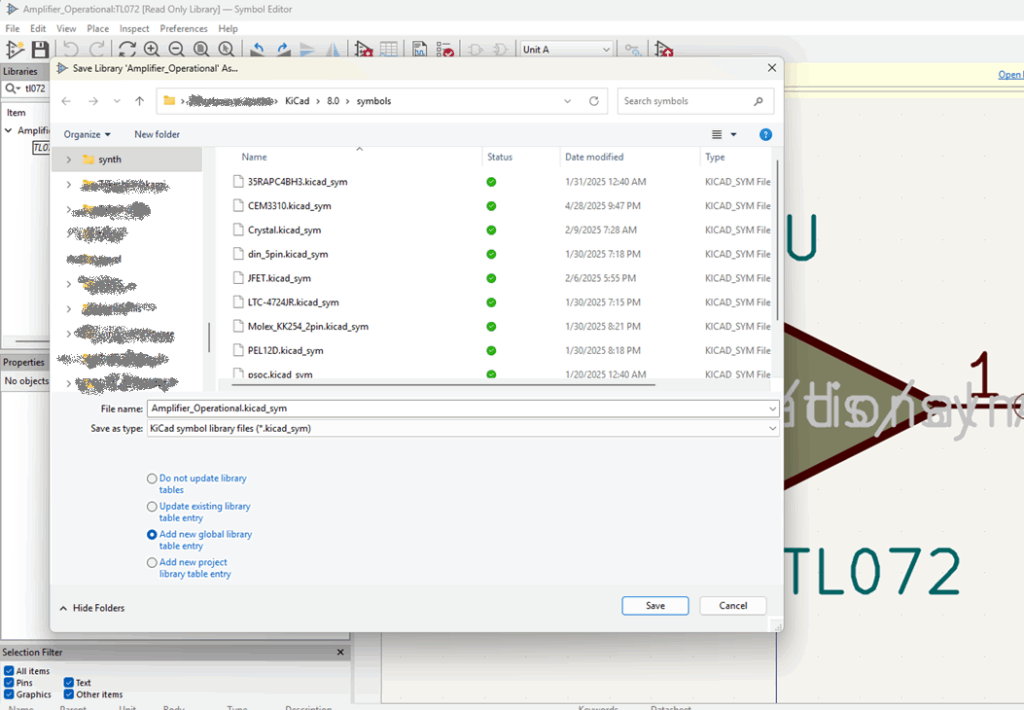Toggle Pins checkbox in Selection Filter
The width and height of the screenshot is (1024, 710).
coord(9,683)
